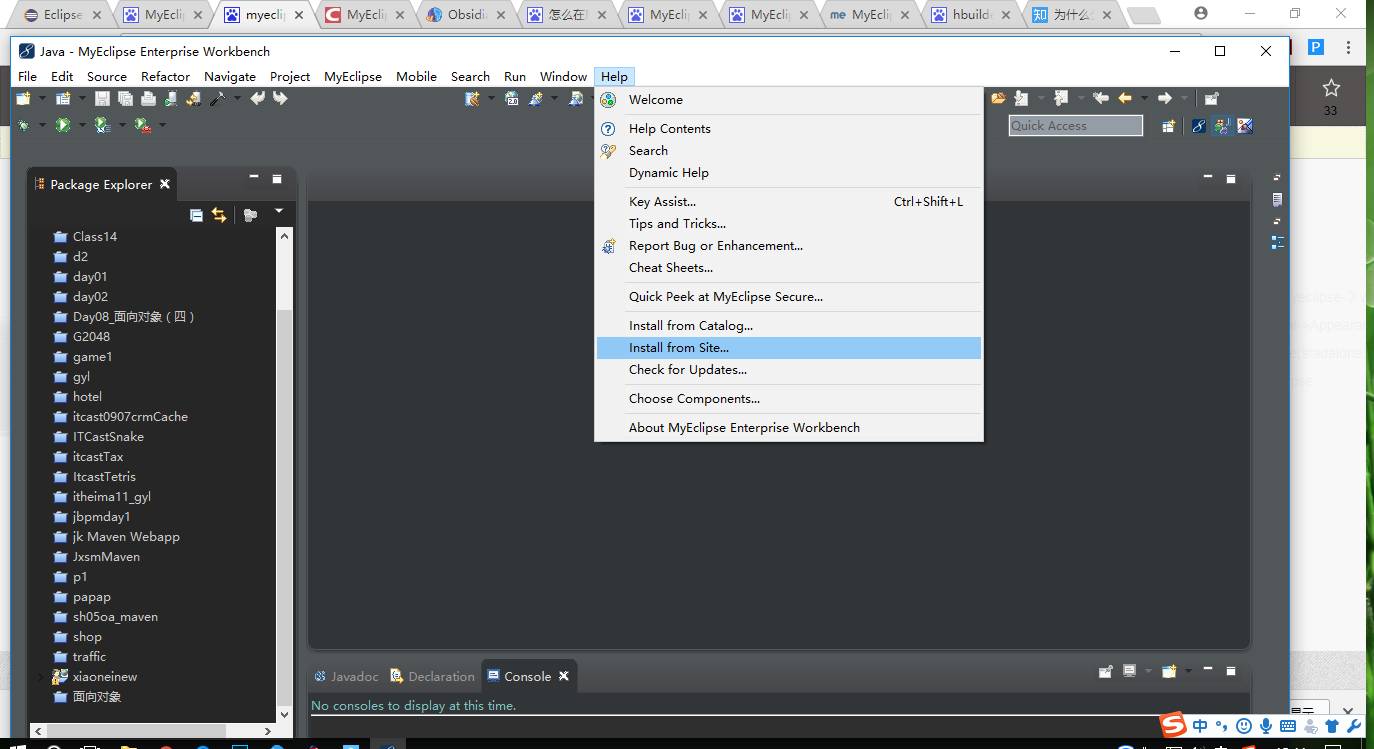Image resolution: width=1374 pixels, height=749 pixels.
Task: Close the Package Explorer tab
Action: [165, 184]
